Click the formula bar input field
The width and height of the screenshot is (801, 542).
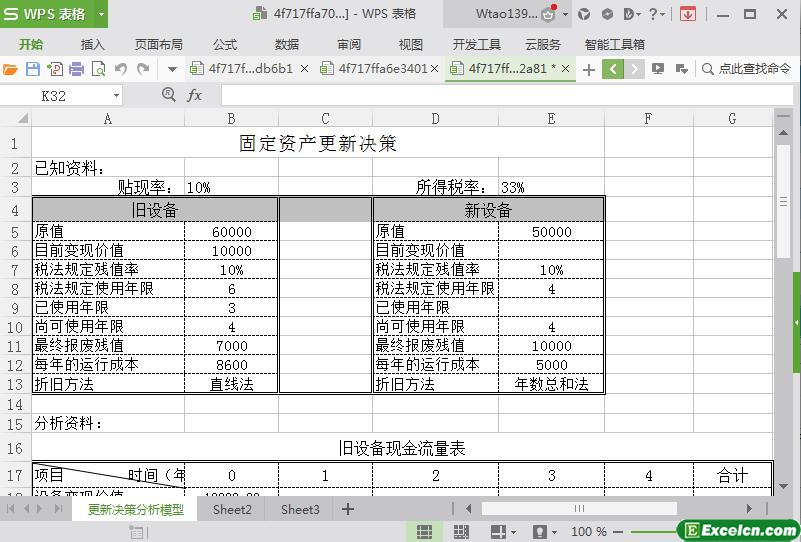point(507,96)
